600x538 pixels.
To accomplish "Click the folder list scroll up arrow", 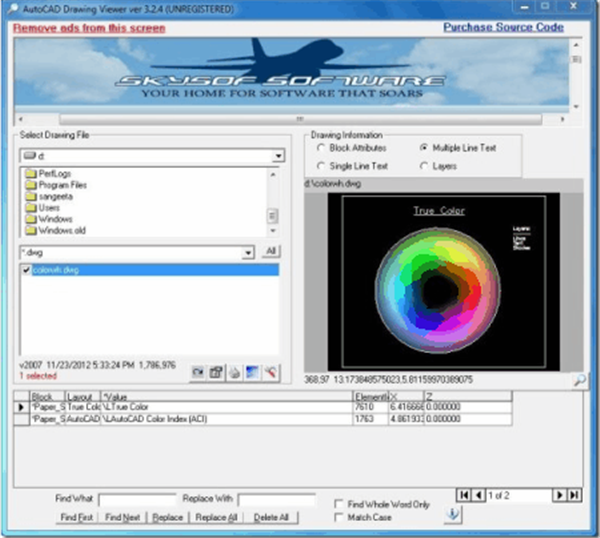I will tap(273, 174).
